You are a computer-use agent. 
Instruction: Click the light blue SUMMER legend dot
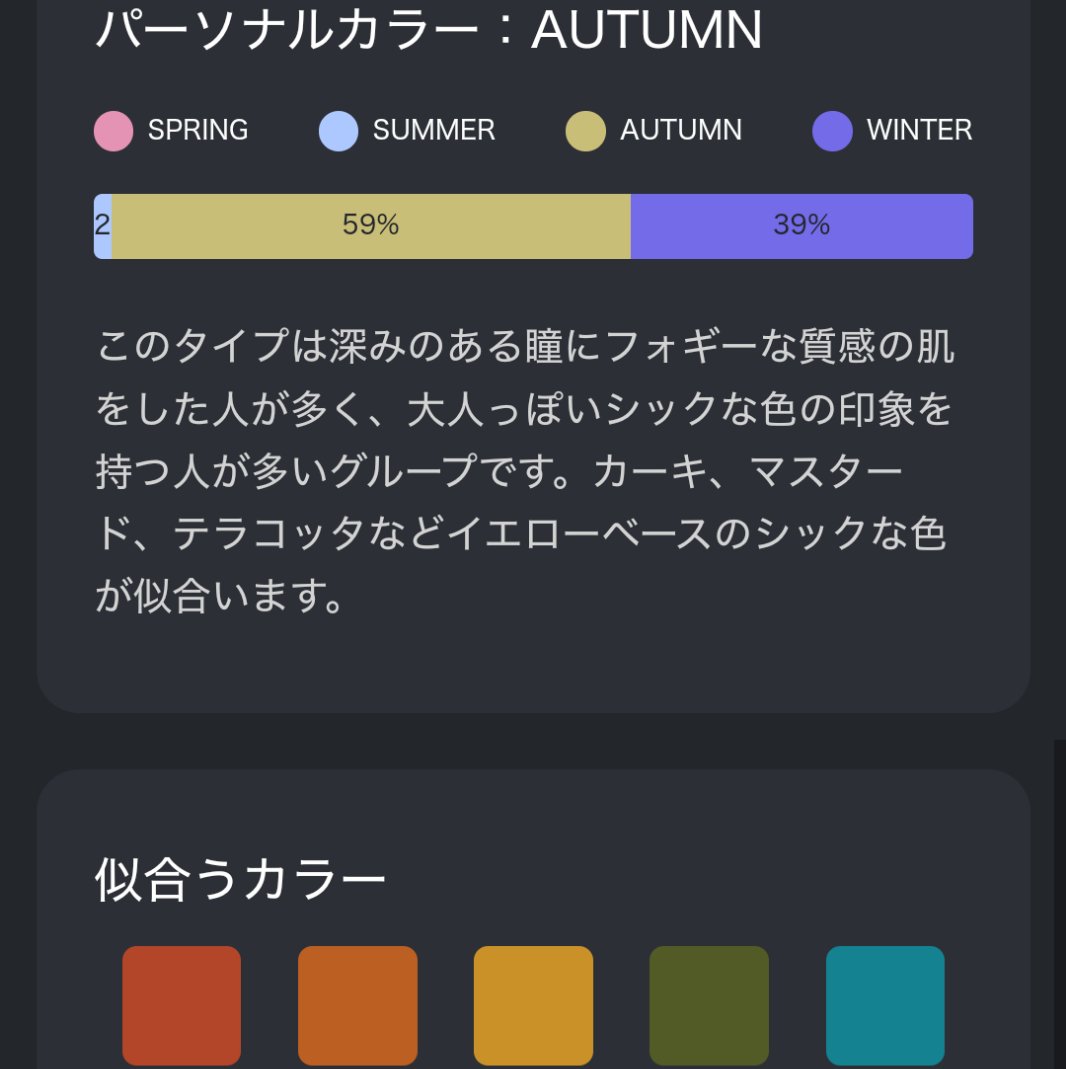(x=338, y=131)
